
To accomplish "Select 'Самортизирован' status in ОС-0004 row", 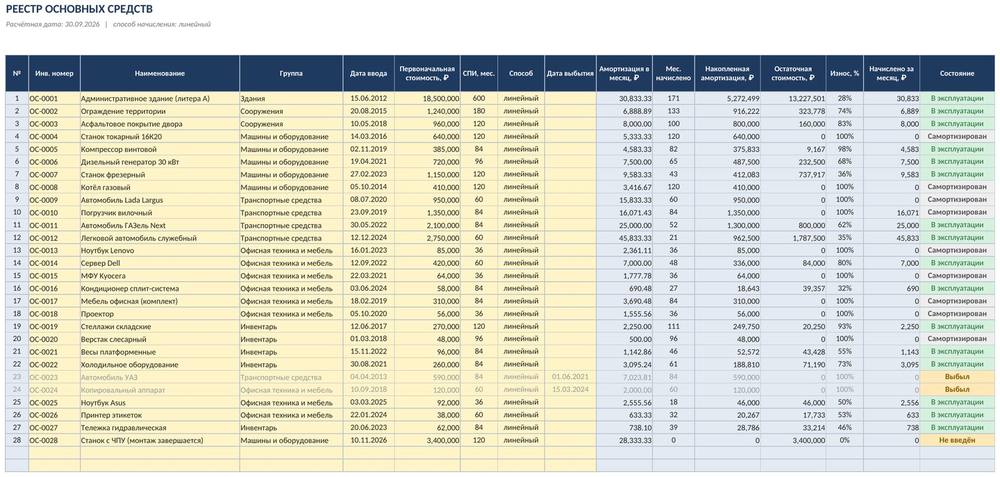I will click(957, 136).
